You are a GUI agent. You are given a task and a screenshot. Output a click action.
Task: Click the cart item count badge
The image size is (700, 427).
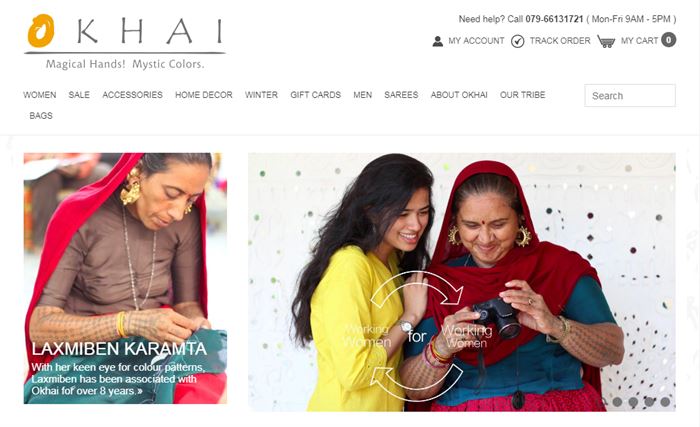coord(668,40)
